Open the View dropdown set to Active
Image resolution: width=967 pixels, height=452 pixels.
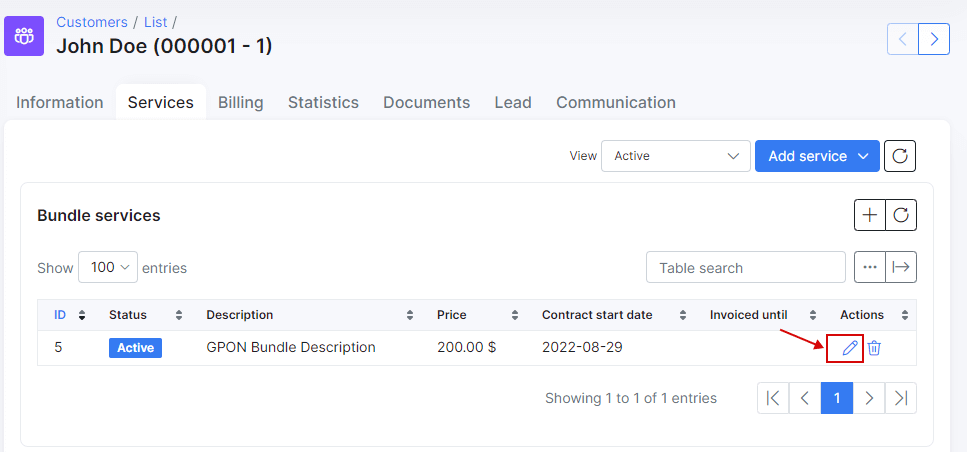(x=676, y=156)
